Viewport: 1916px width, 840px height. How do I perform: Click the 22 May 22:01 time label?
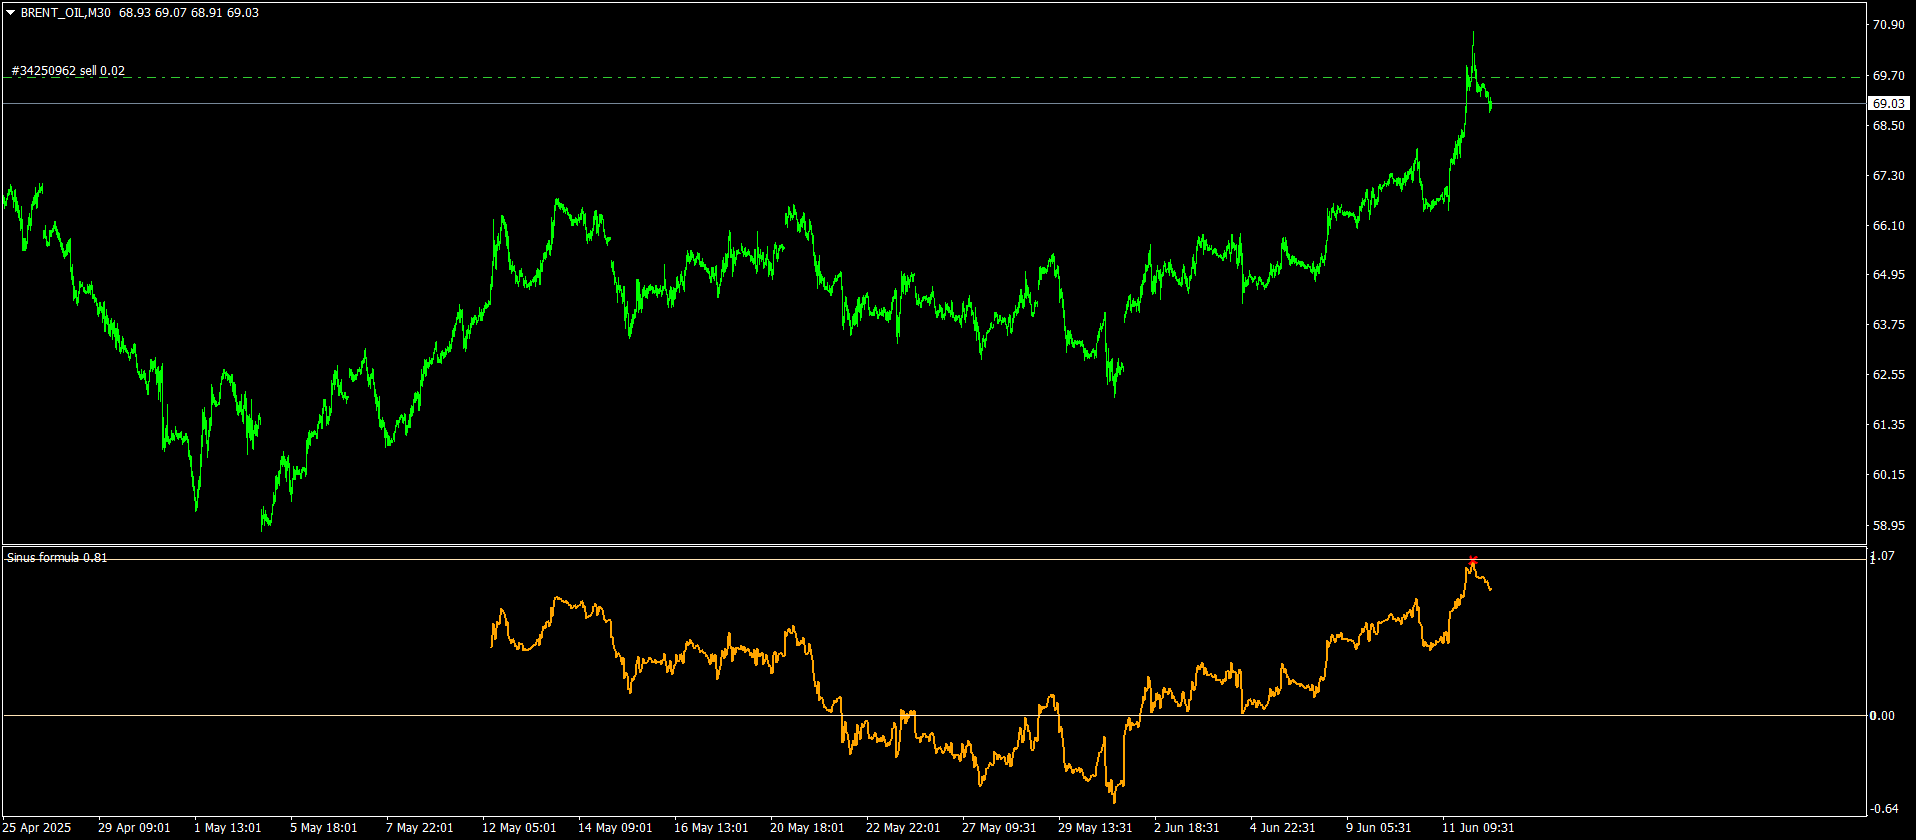(903, 828)
